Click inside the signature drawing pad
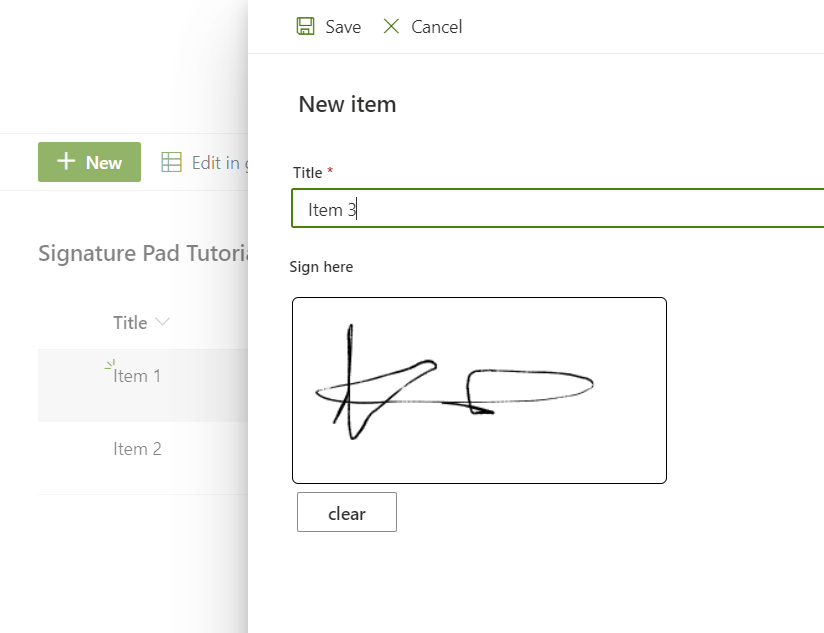This screenshot has width=824, height=633. coord(479,390)
